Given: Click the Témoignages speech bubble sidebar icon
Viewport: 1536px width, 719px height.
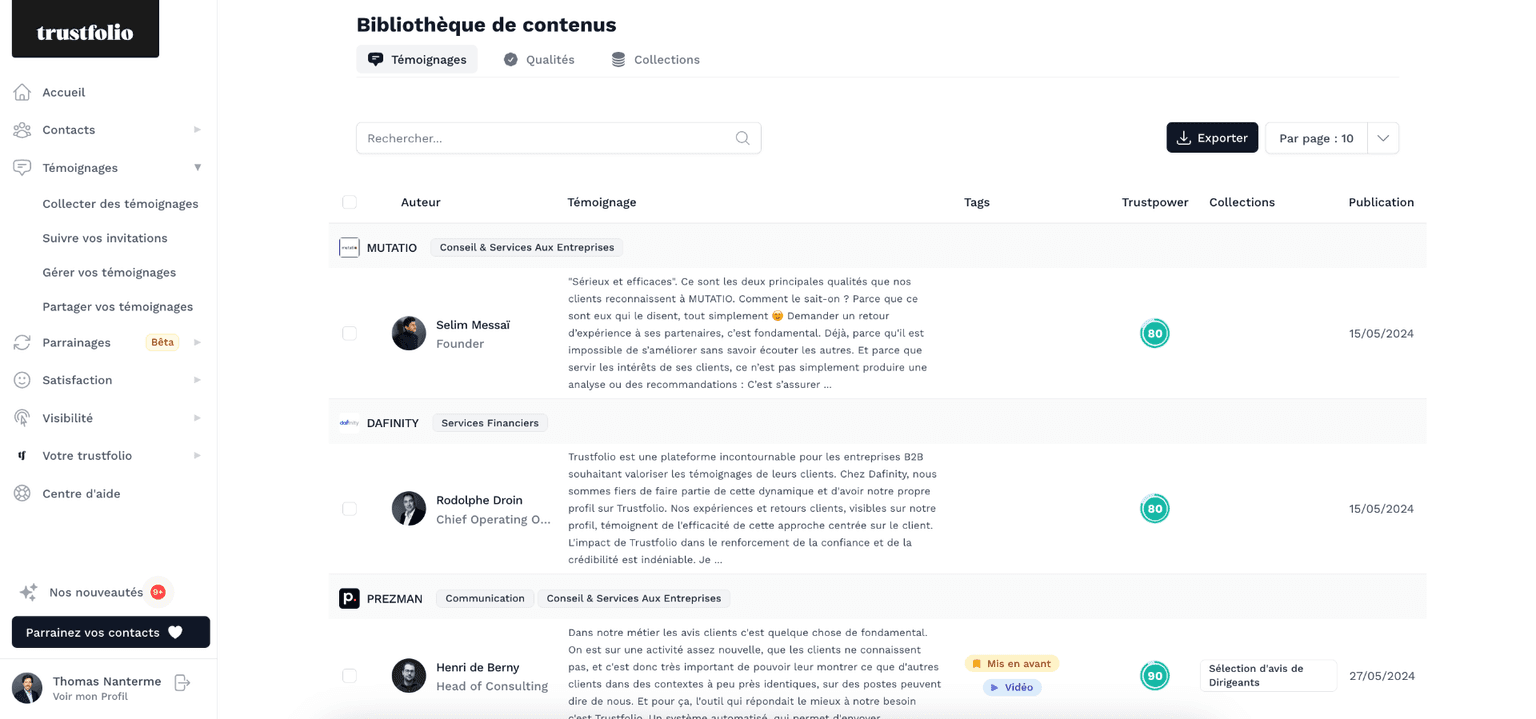Looking at the screenshot, I should pos(22,168).
